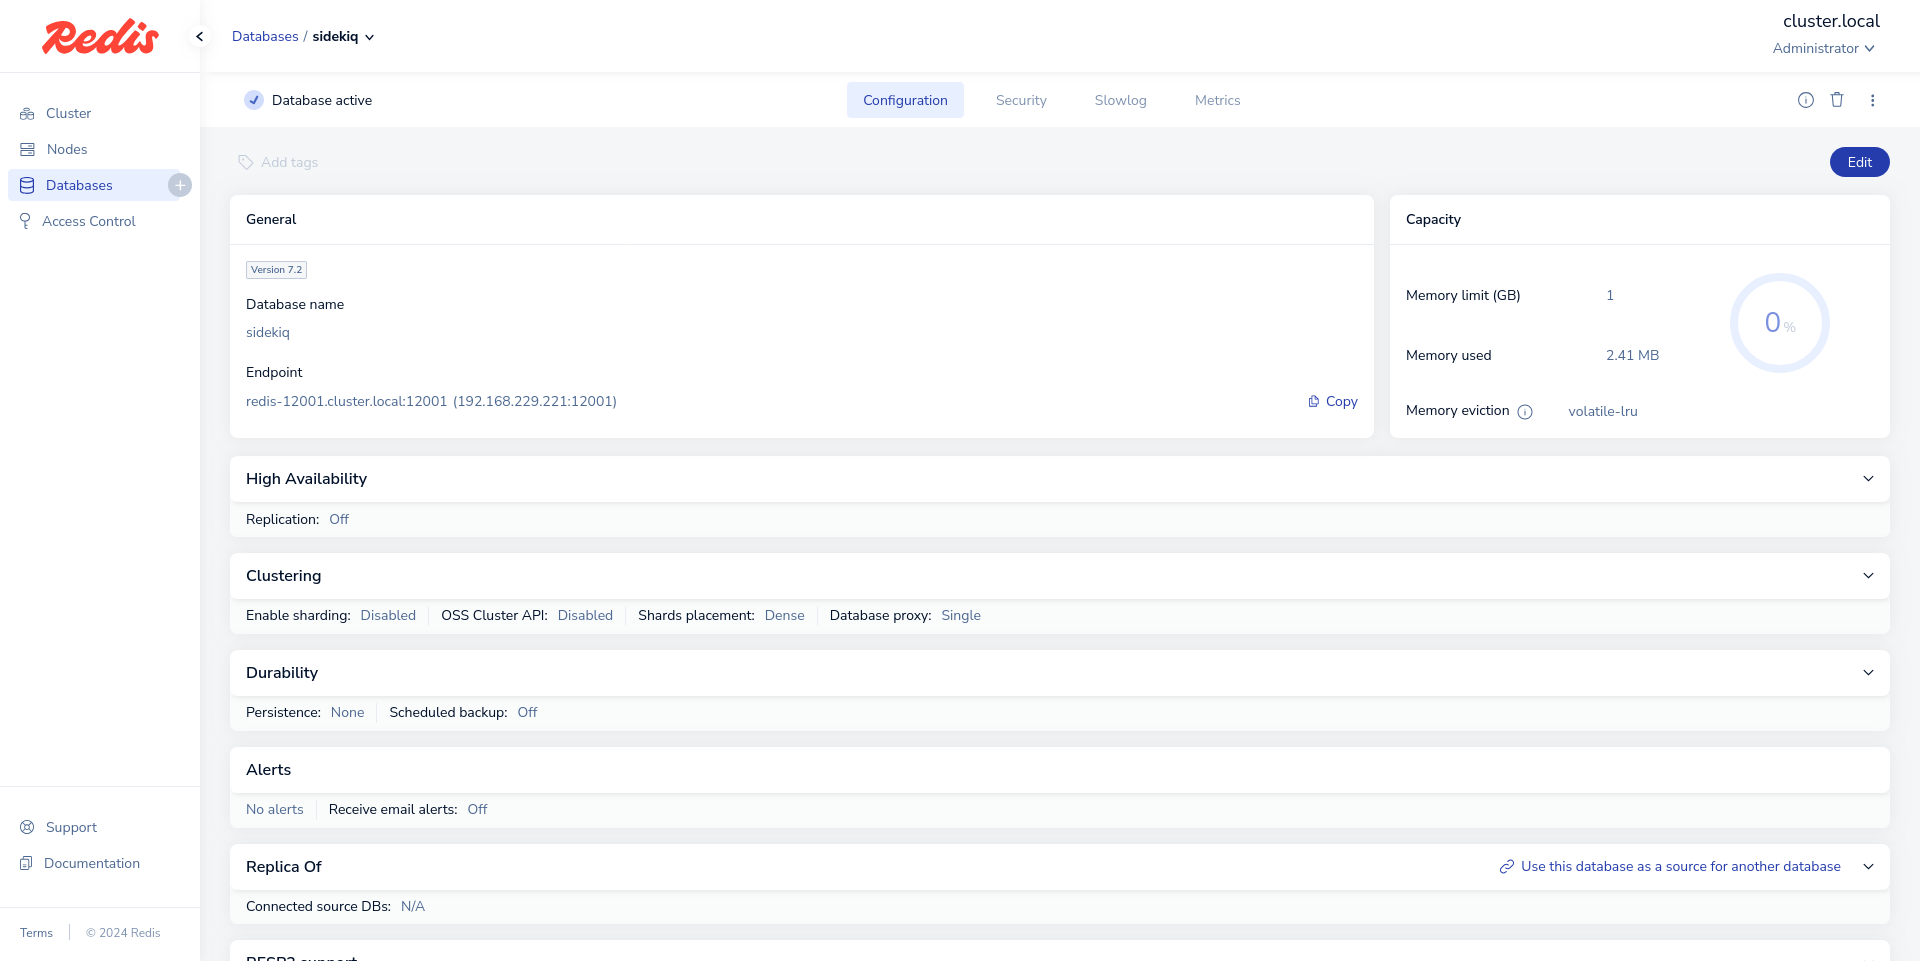This screenshot has height=961, width=1920.
Task: Go to Databases breadcrumb link
Action: (265, 37)
